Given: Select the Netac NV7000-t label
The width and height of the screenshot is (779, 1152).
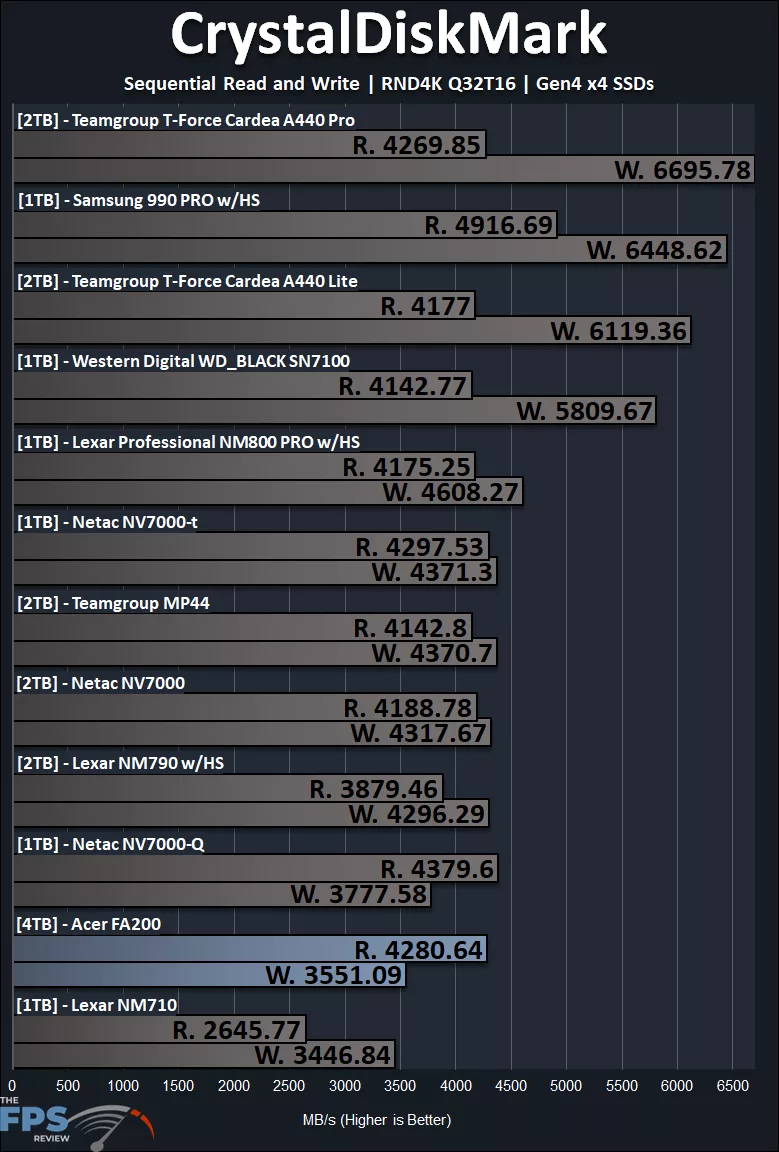Looking at the screenshot, I should (107, 522).
